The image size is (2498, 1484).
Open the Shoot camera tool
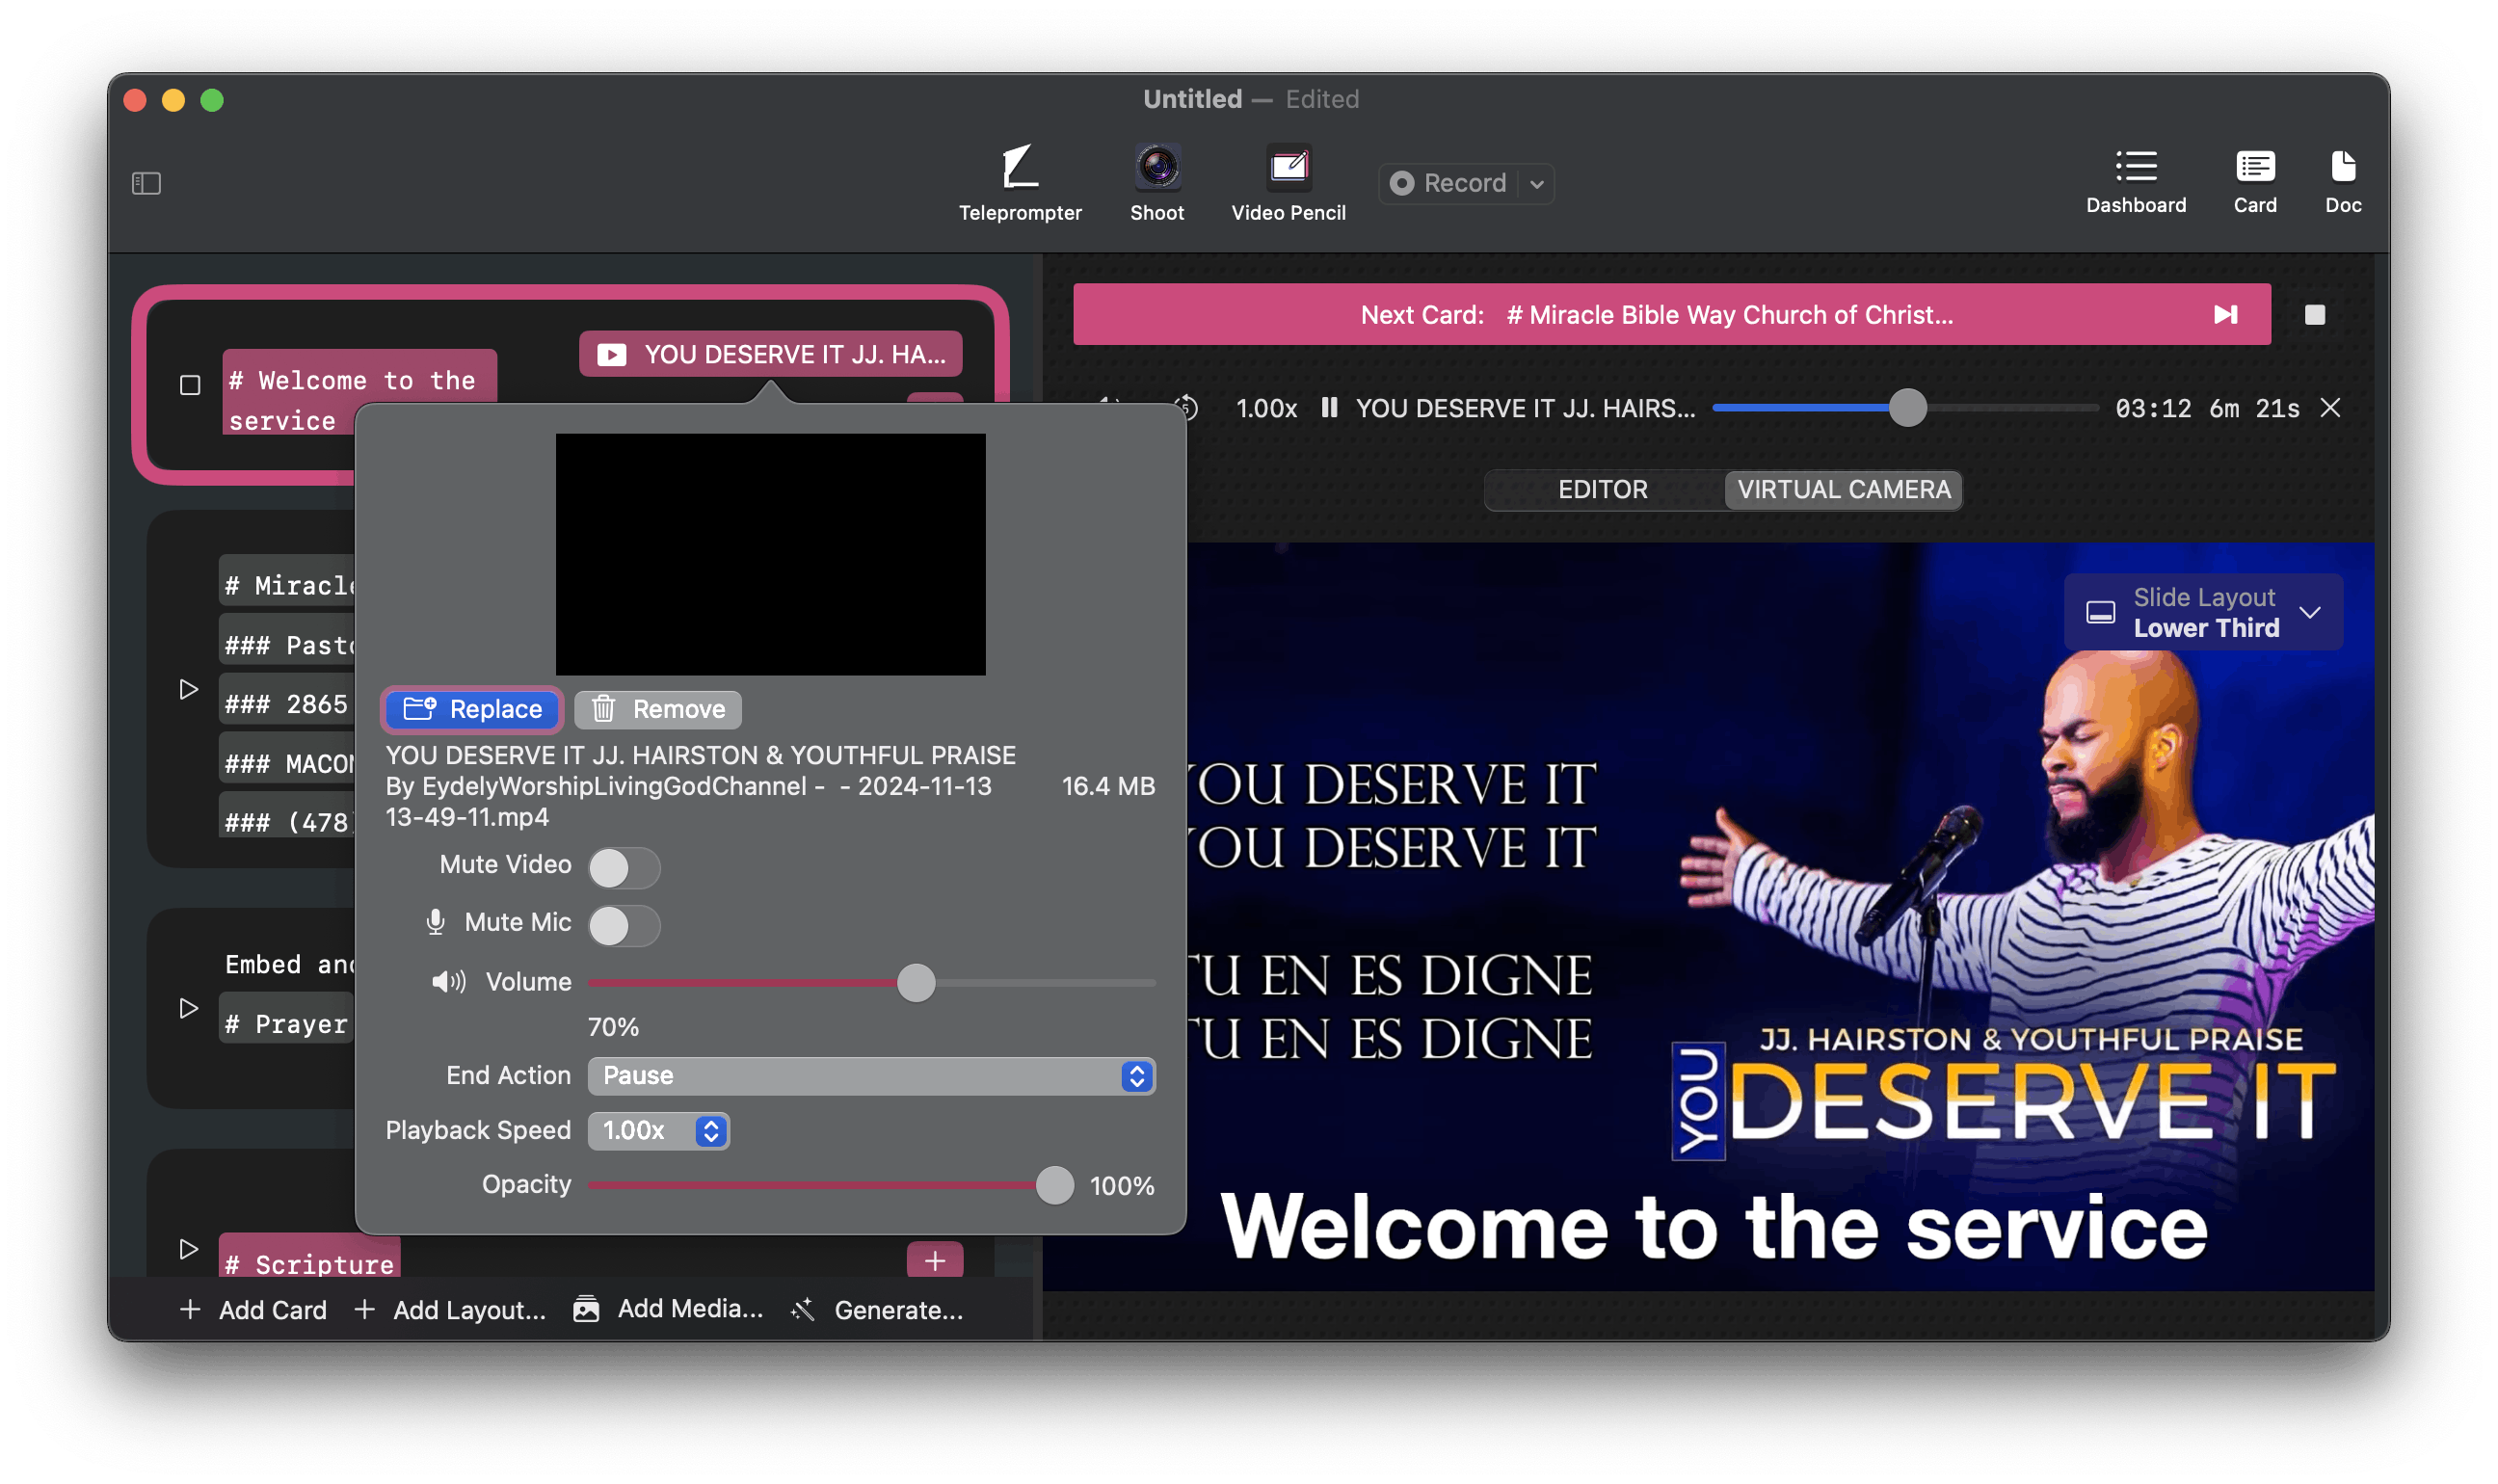coord(1156,183)
